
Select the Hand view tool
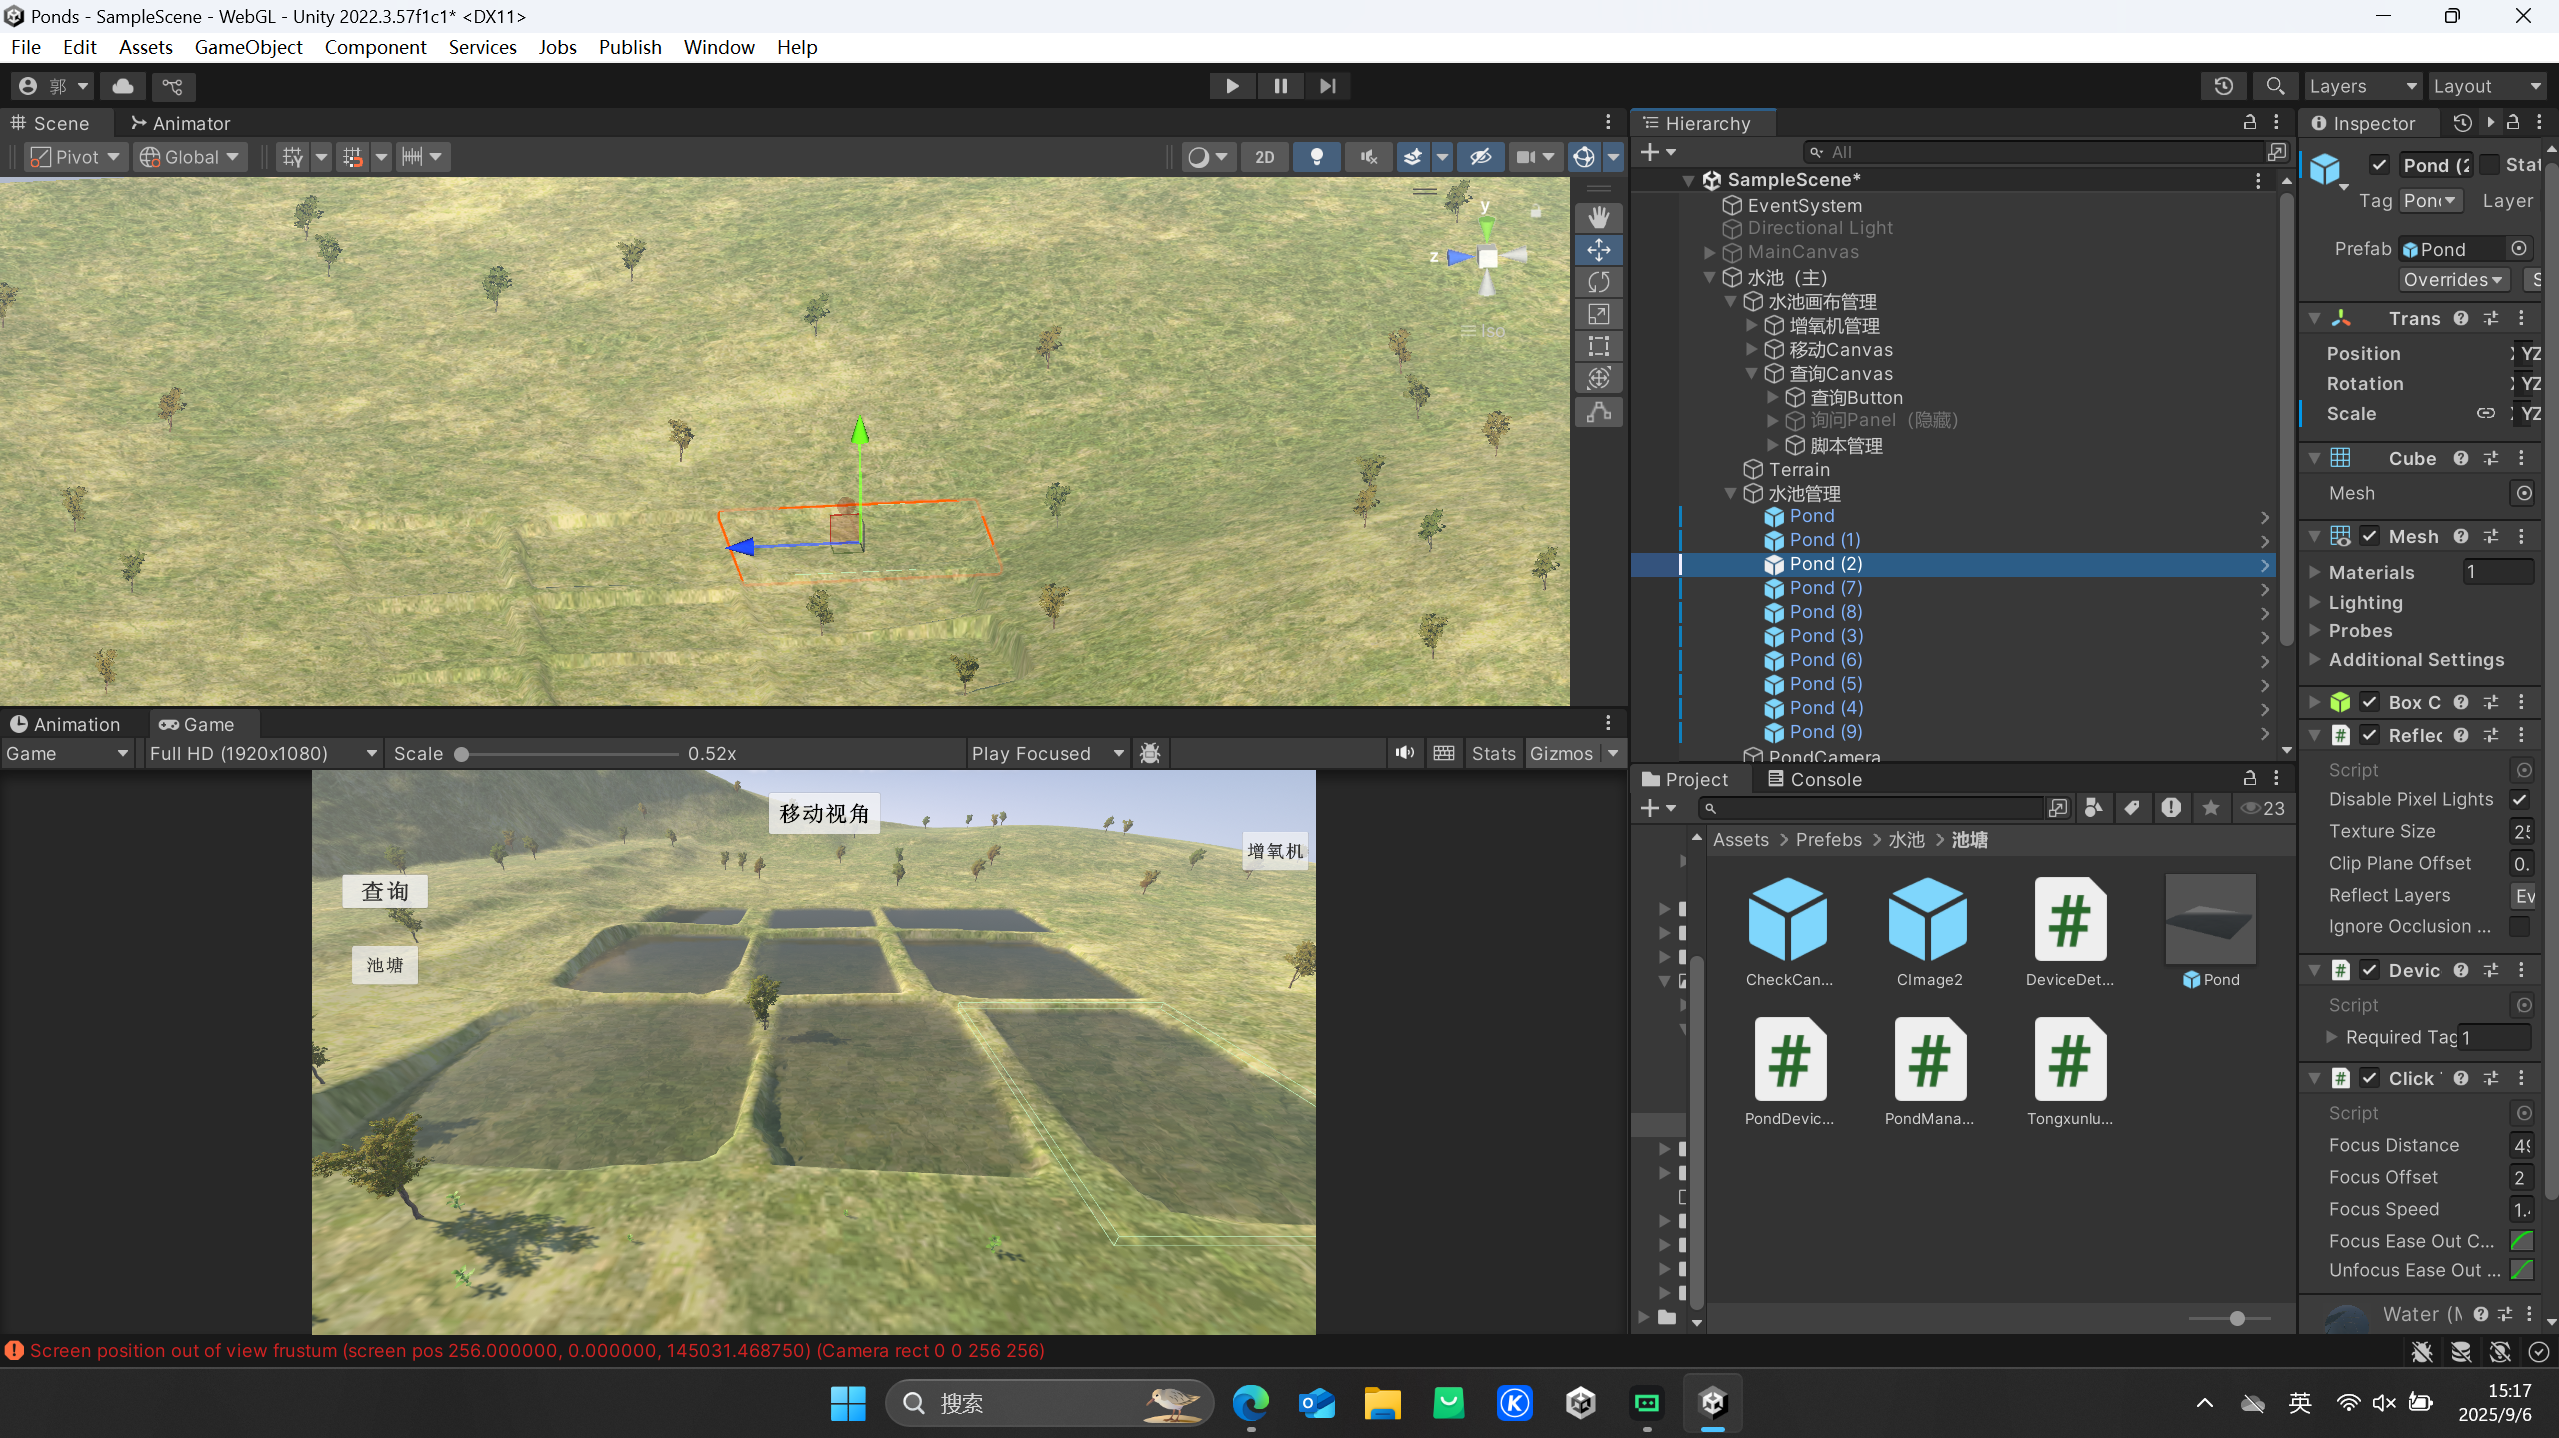[1598, 217]
